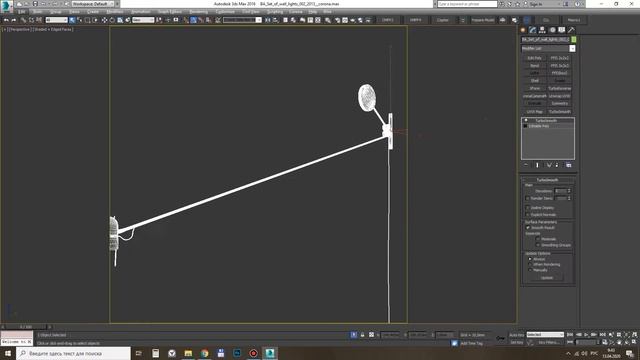640x360 pixels.
Task: Toggle the Explicit Normals checkbox
Action: [x=528, y=214]
